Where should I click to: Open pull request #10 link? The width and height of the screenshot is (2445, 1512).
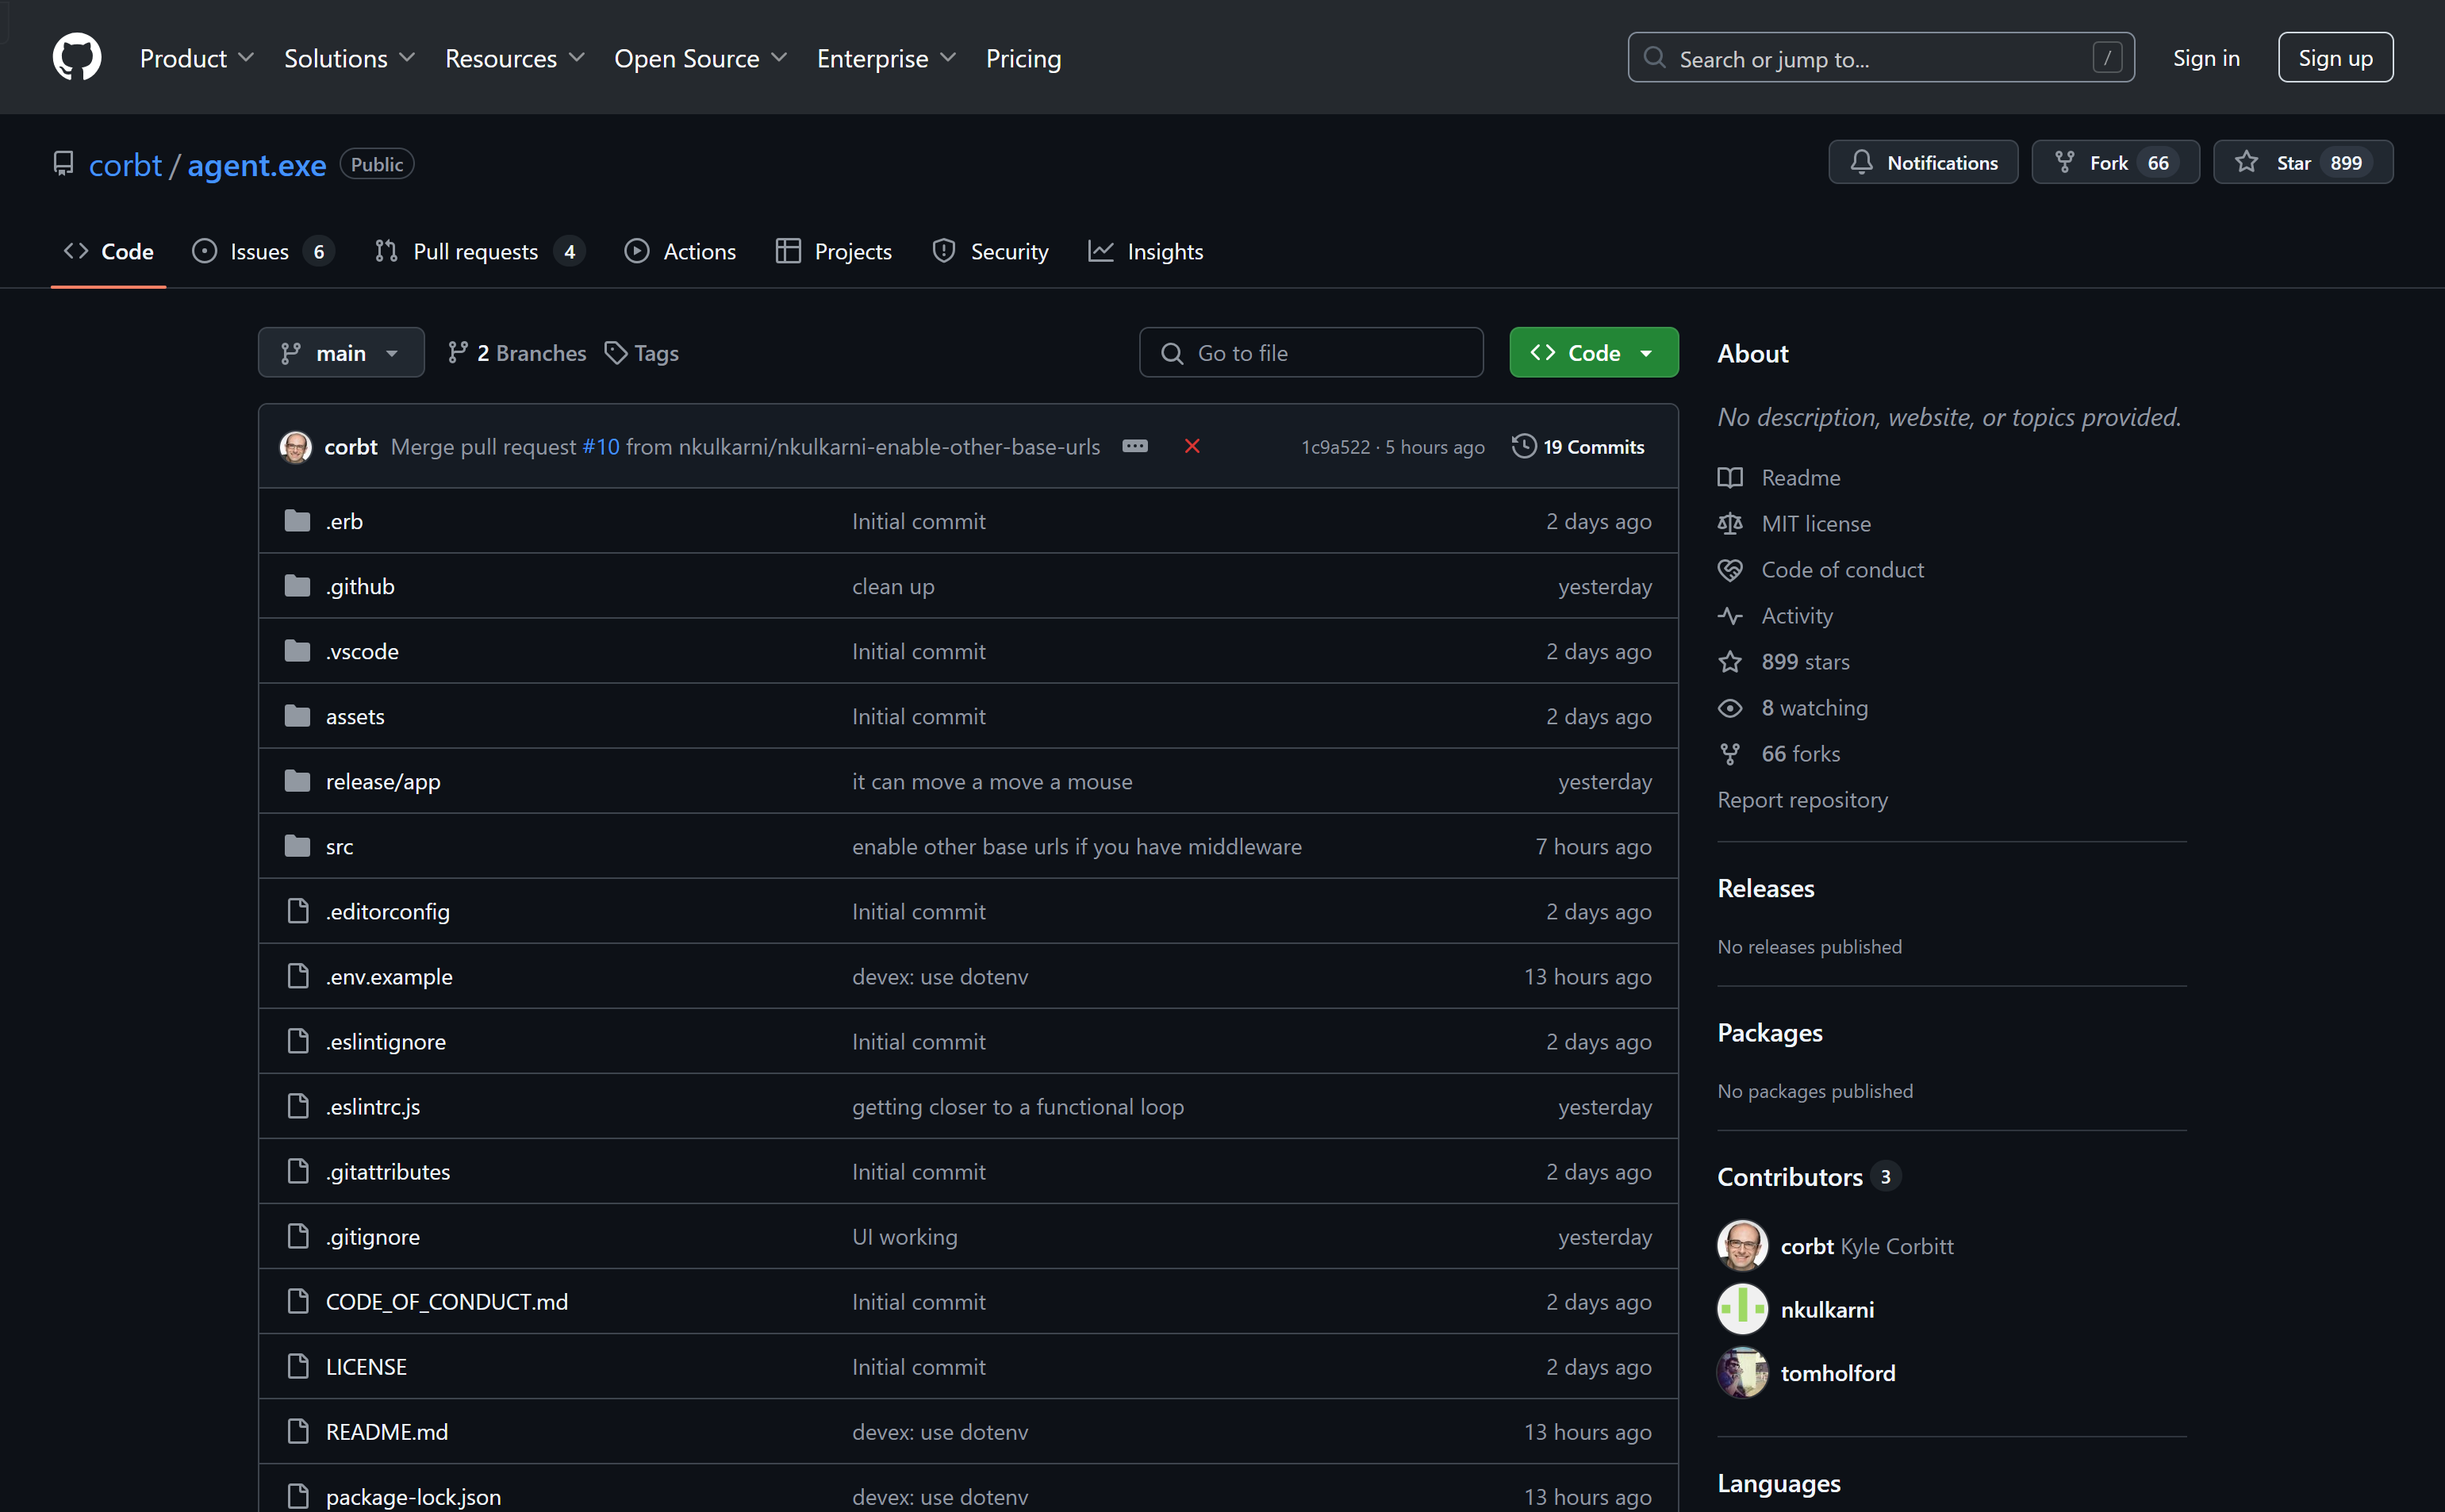[601, 446]
